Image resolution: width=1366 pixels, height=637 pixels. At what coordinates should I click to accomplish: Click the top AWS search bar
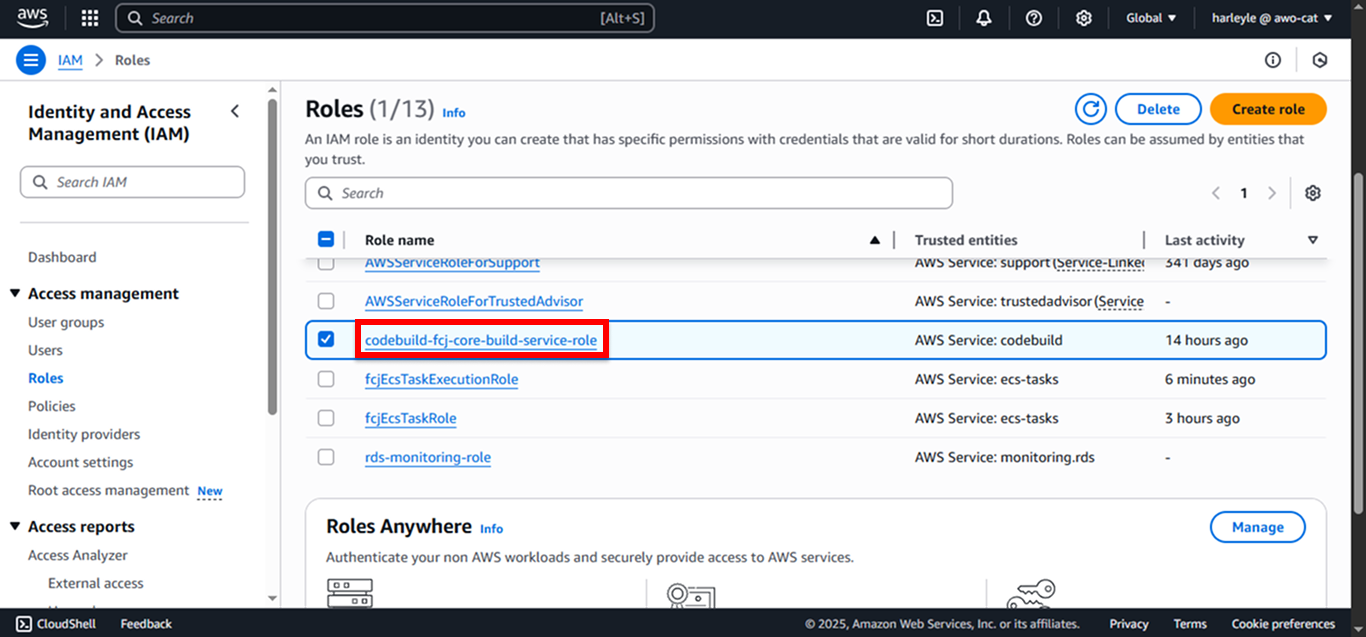pyautogui.click(x=385, y=18)
